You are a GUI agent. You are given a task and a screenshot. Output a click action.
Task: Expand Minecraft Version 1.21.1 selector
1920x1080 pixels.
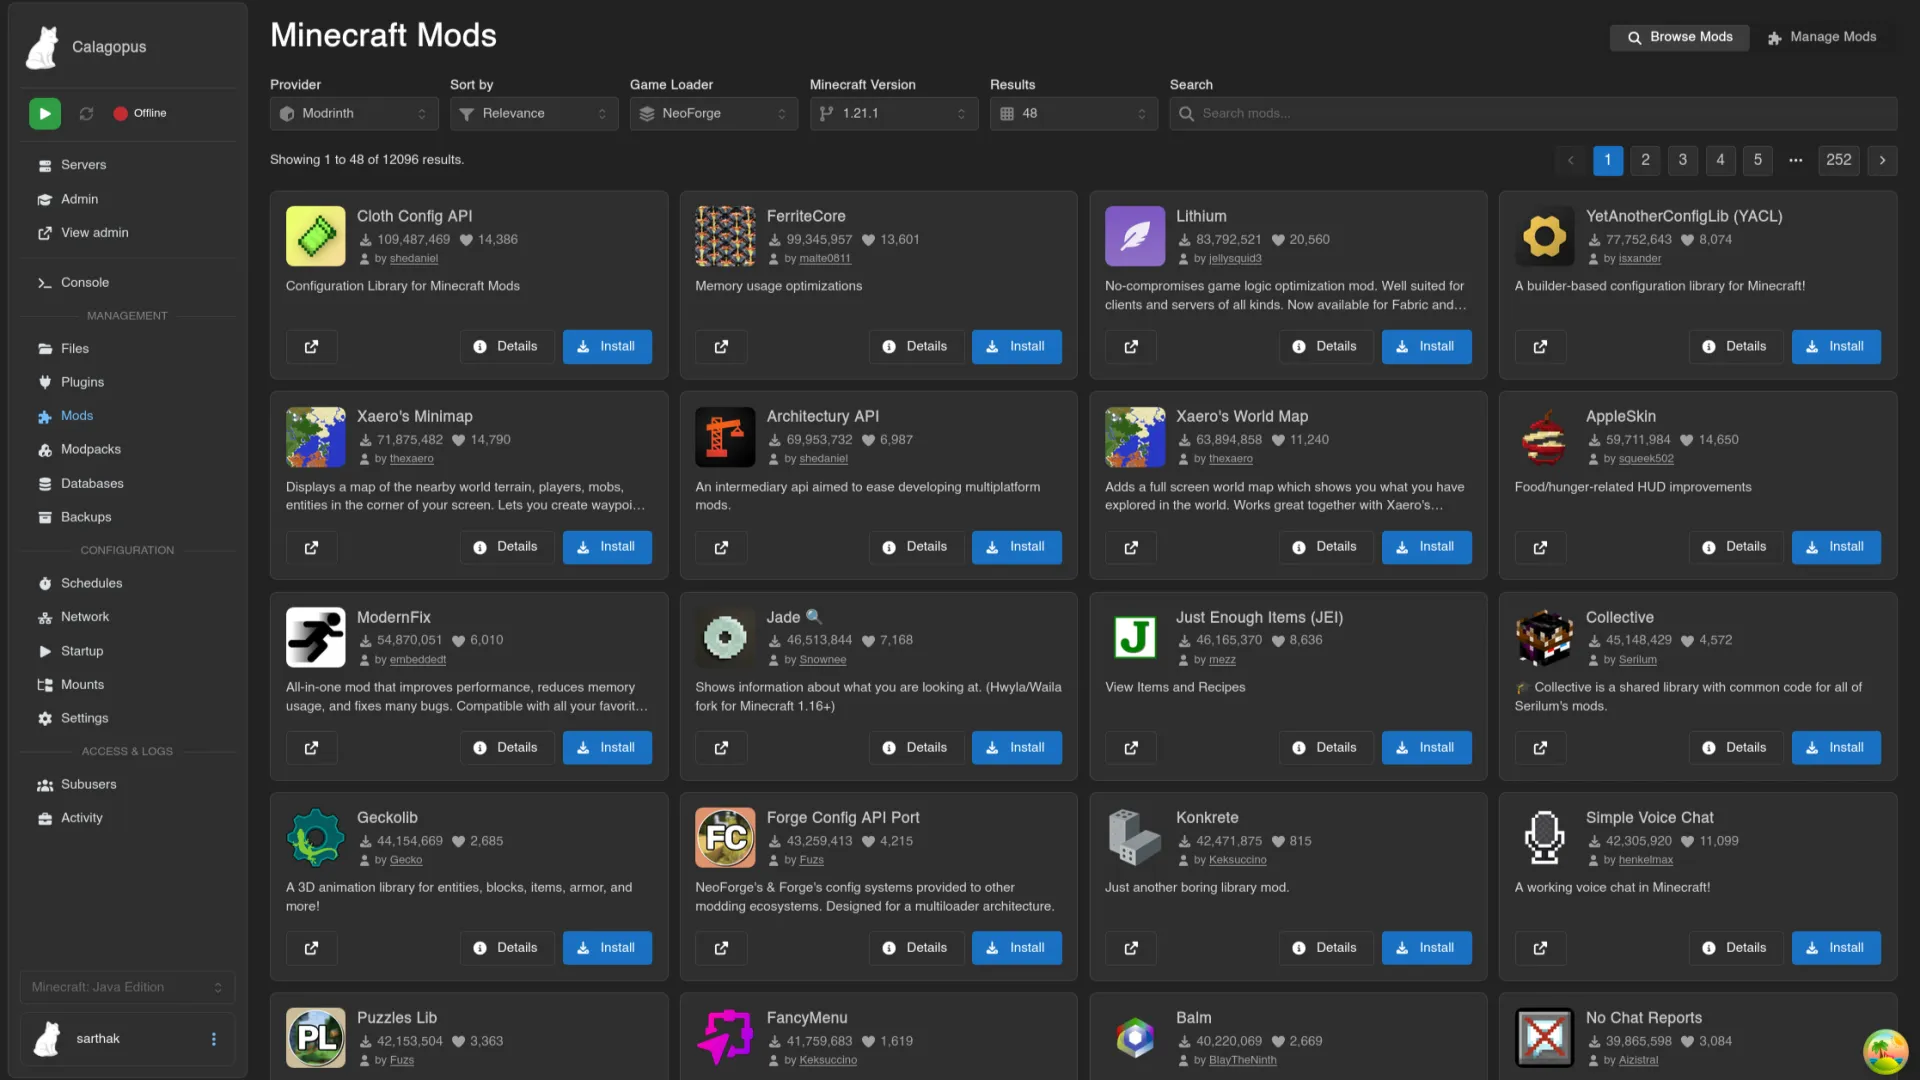(893, 114)
